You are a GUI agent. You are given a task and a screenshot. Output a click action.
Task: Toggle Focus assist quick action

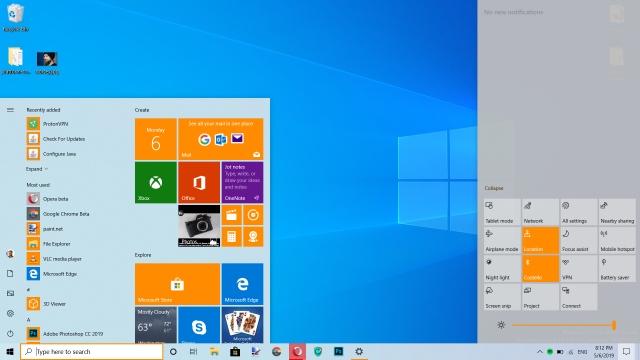coord(579,240)
